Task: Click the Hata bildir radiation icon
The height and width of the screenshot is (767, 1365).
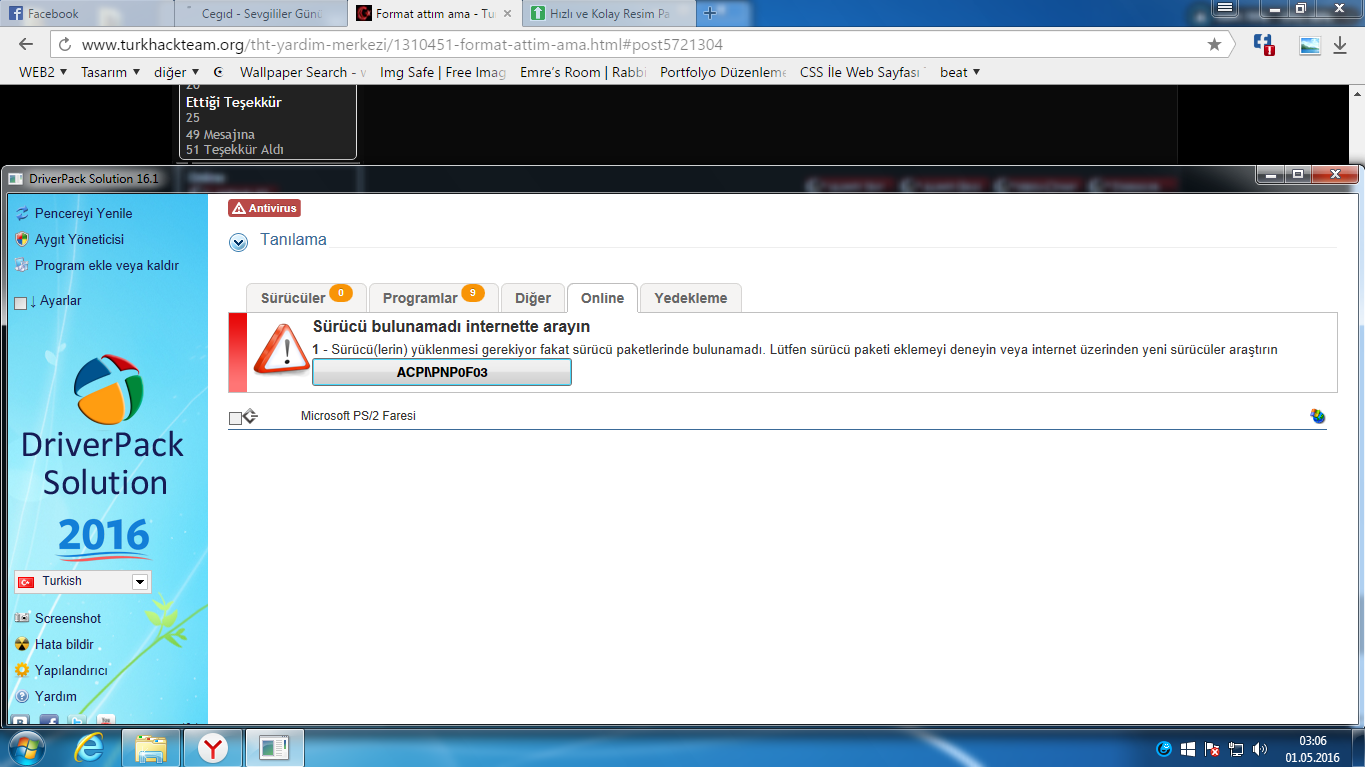Action: pos(22,644)
